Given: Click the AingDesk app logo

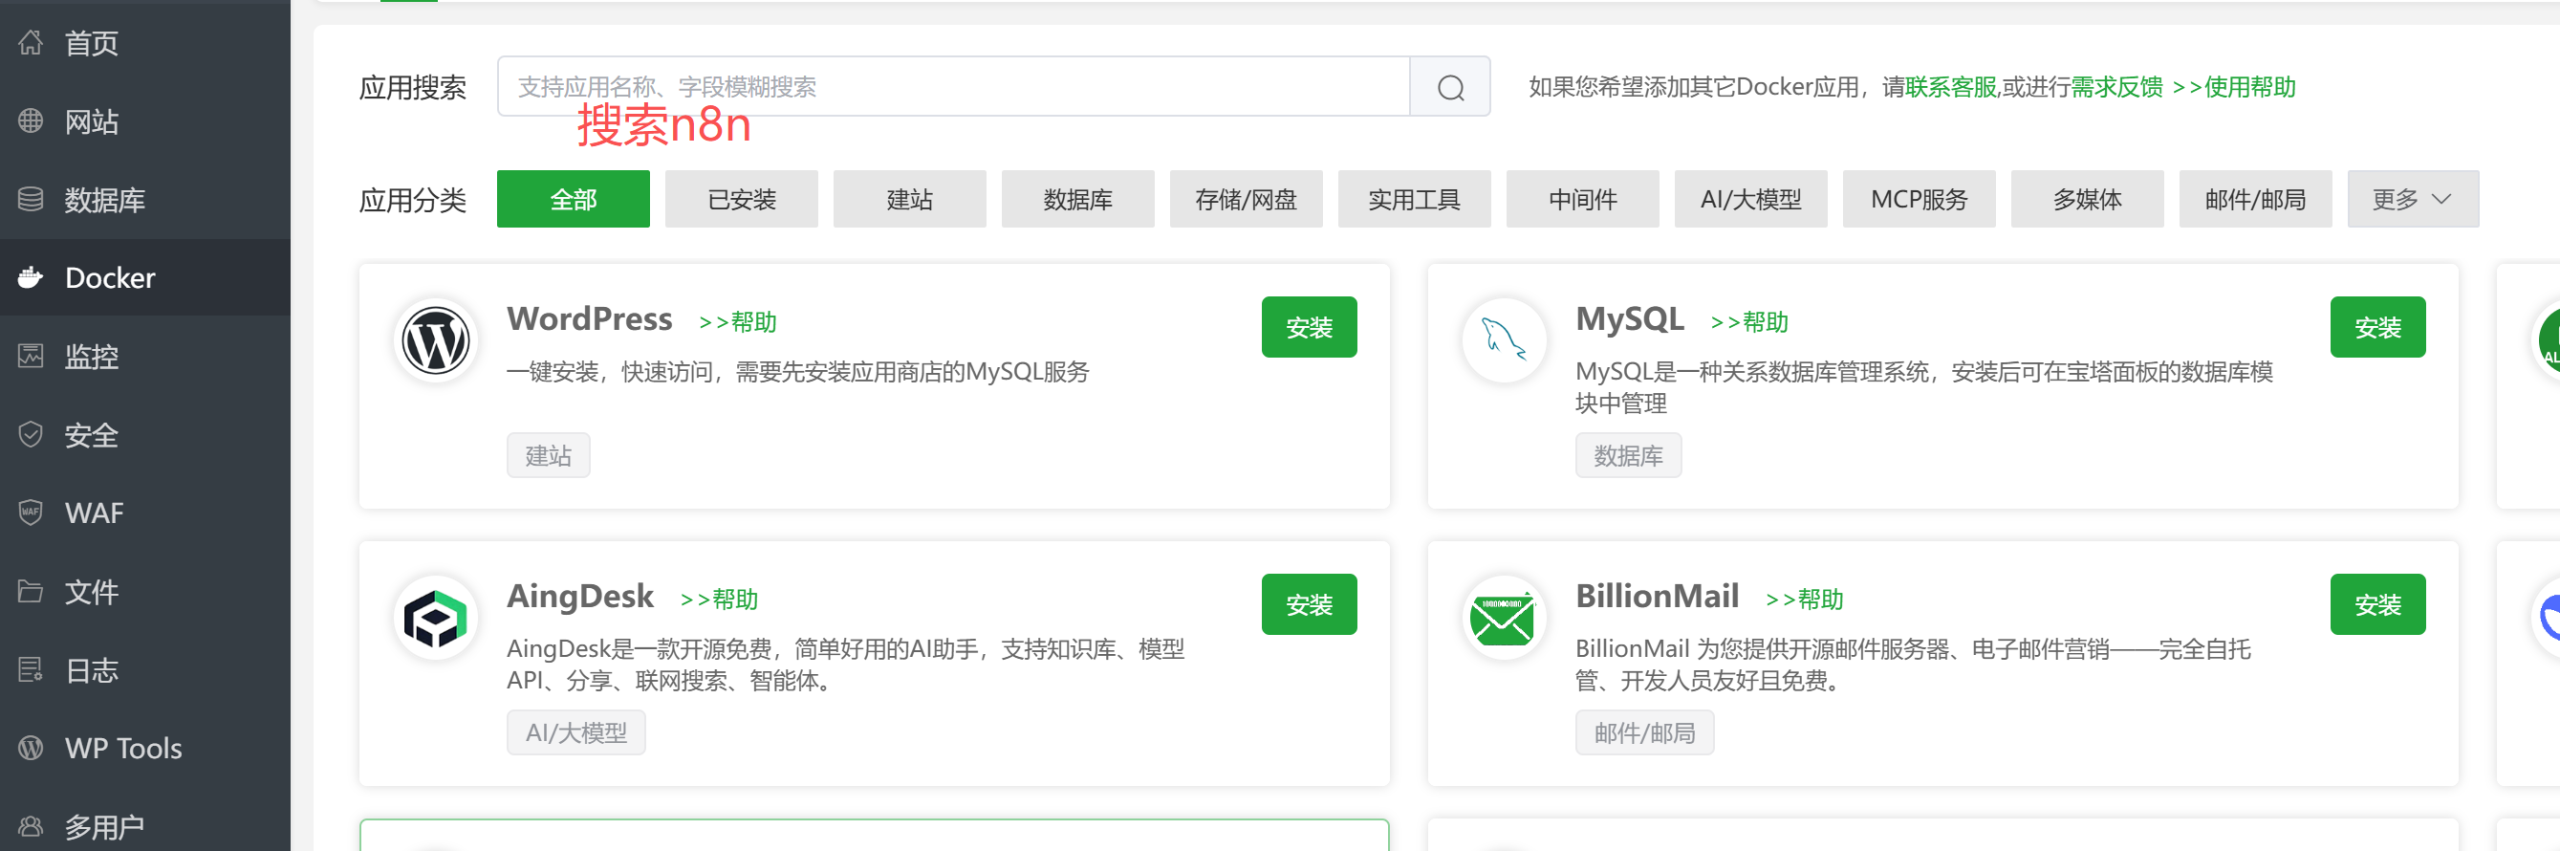Looking at the screenshot, I should click(x=435, y=618).
